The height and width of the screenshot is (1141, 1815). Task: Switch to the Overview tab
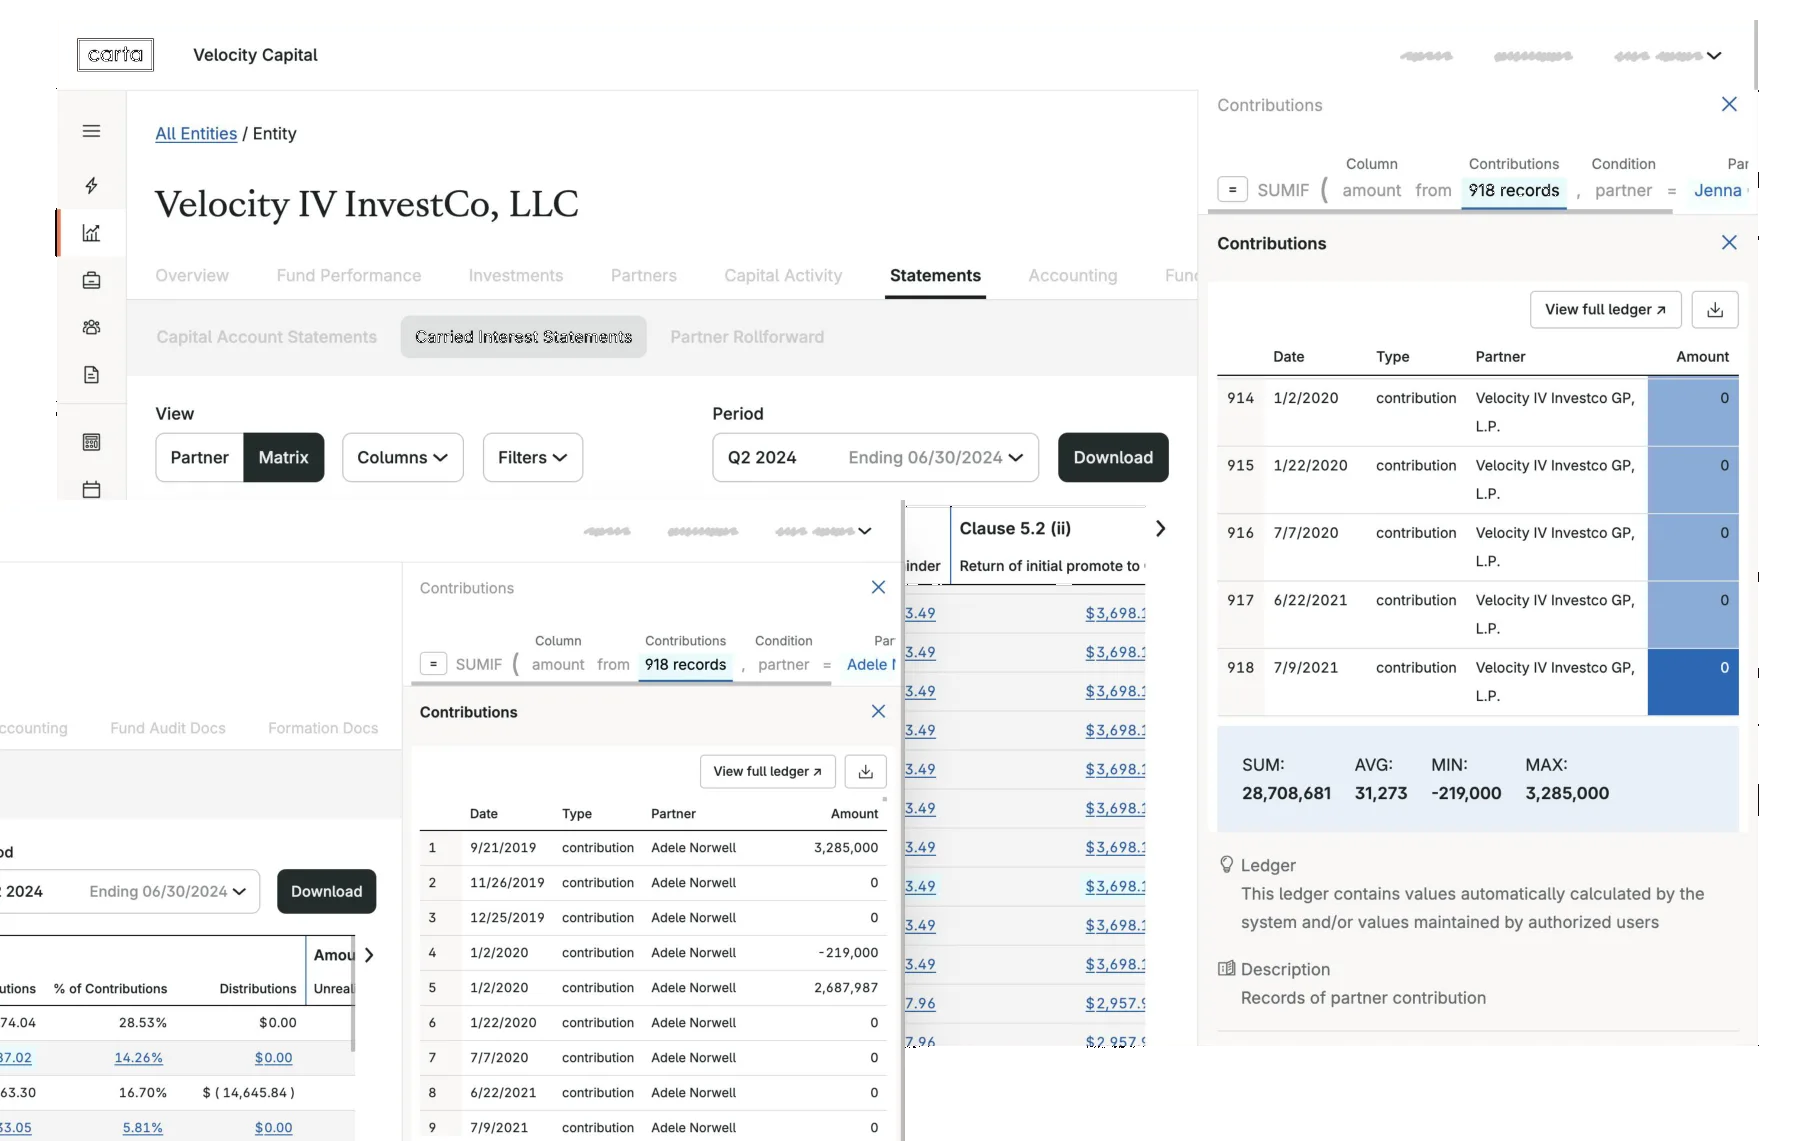(192, 275)
